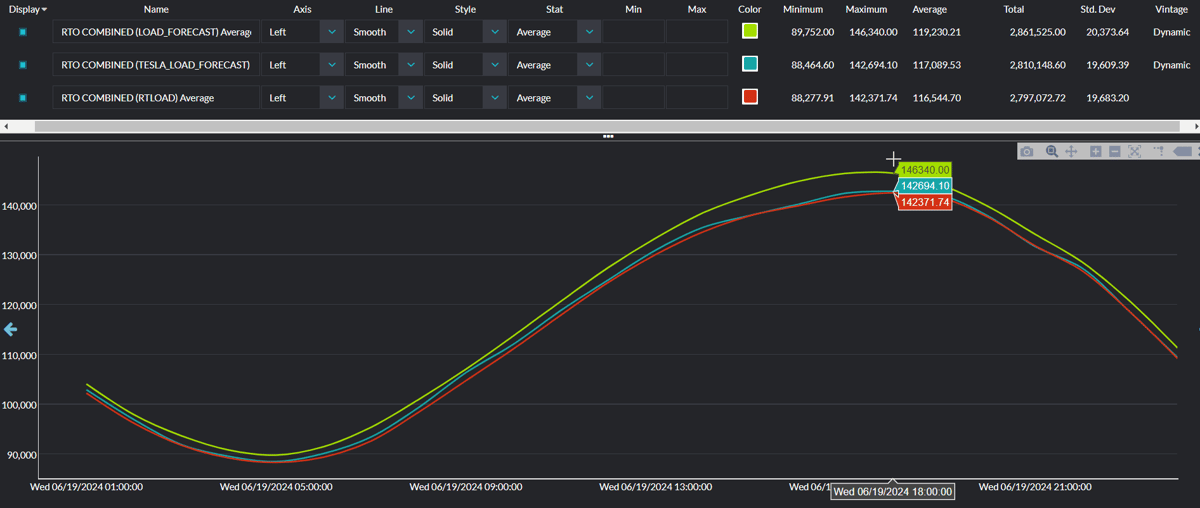The height and width of the screenshot is (508, 1200).
Task: Open the Display column header menu
Action: [28, 9]
